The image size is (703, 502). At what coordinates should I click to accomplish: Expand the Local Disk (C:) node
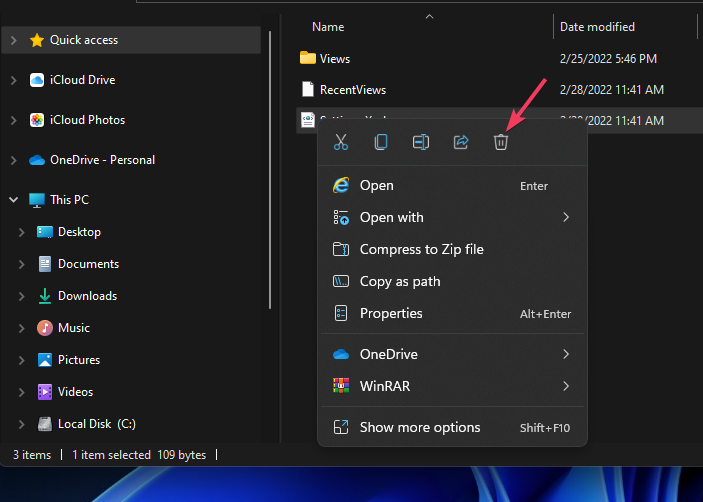pyautogui.click(x=22, y=424)
